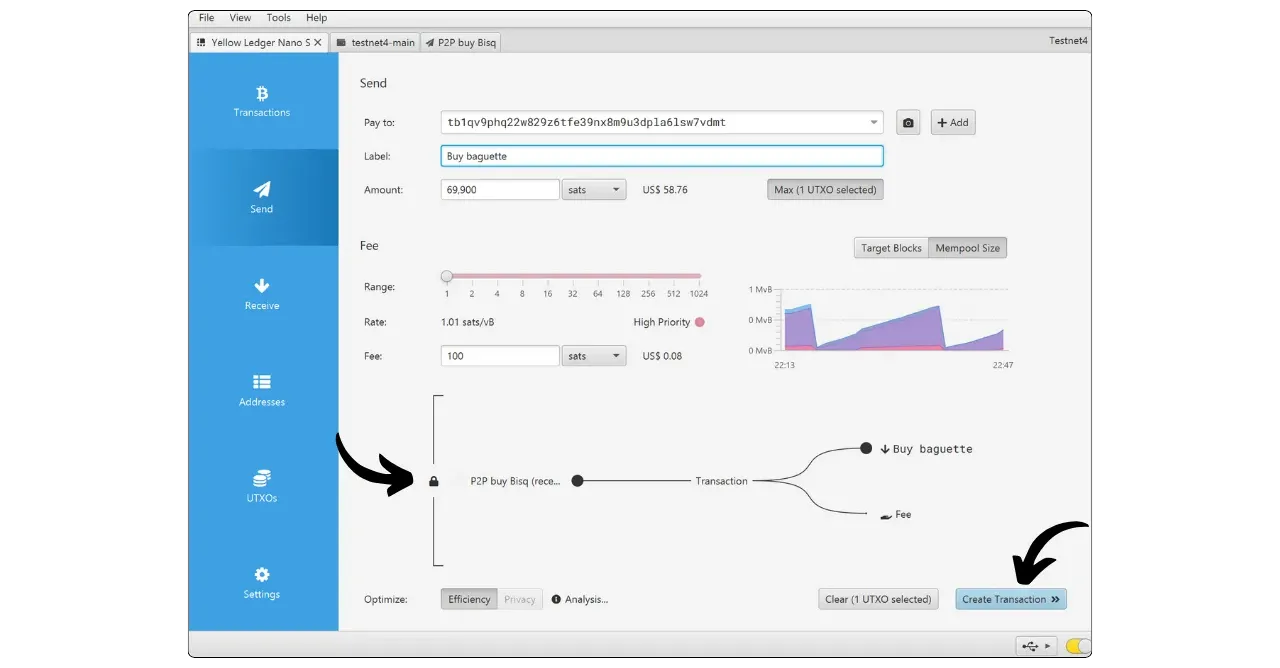Image resolution: width=1280 pixels, height=668 pixels.
Task: Switch to the testnet4-main tab
Action: point(375,43)
